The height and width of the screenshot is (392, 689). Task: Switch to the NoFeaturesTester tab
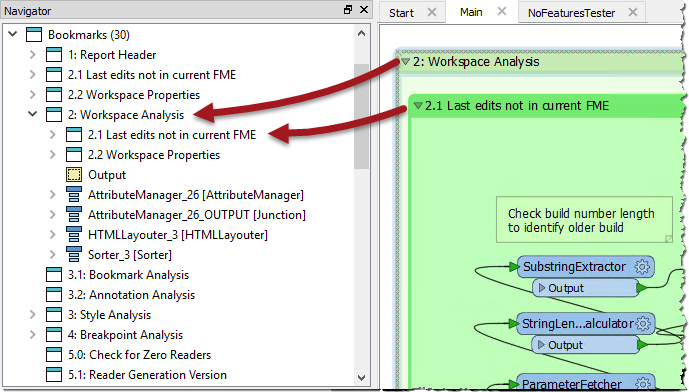click(571, 13)
